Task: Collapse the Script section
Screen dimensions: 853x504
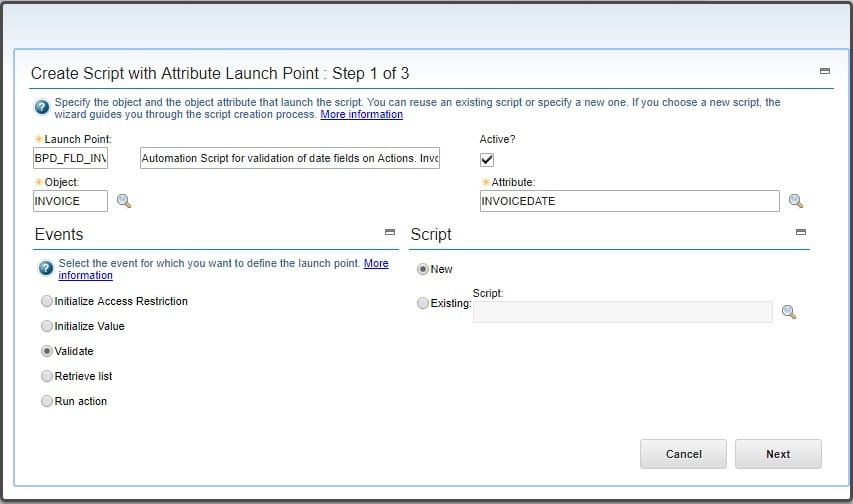Action: click(x=801, y=232)
